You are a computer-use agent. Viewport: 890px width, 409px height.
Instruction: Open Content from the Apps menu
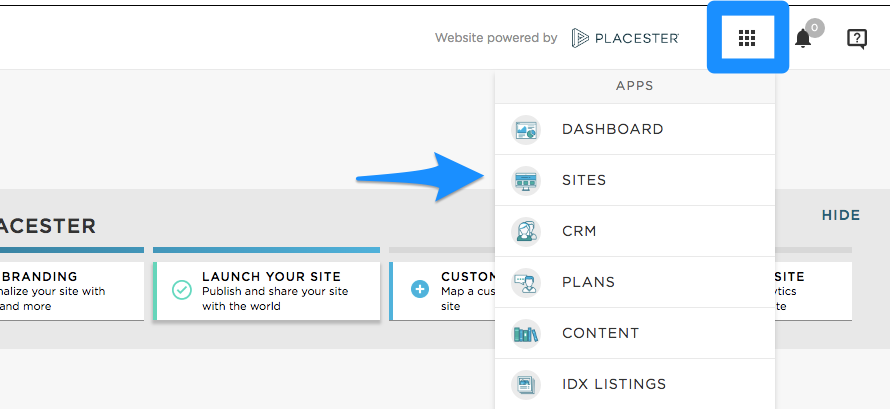point(635,334)
